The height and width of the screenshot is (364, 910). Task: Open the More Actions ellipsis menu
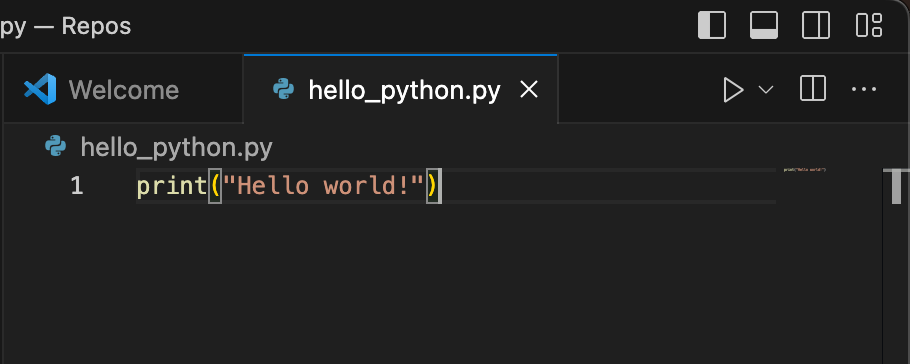coord(864,89)
